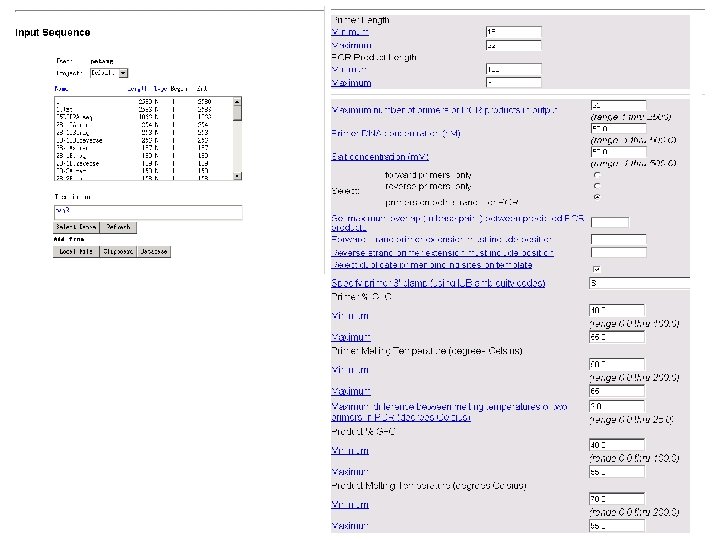Click Primer % G+C Minimum field

tap(617, 310)
